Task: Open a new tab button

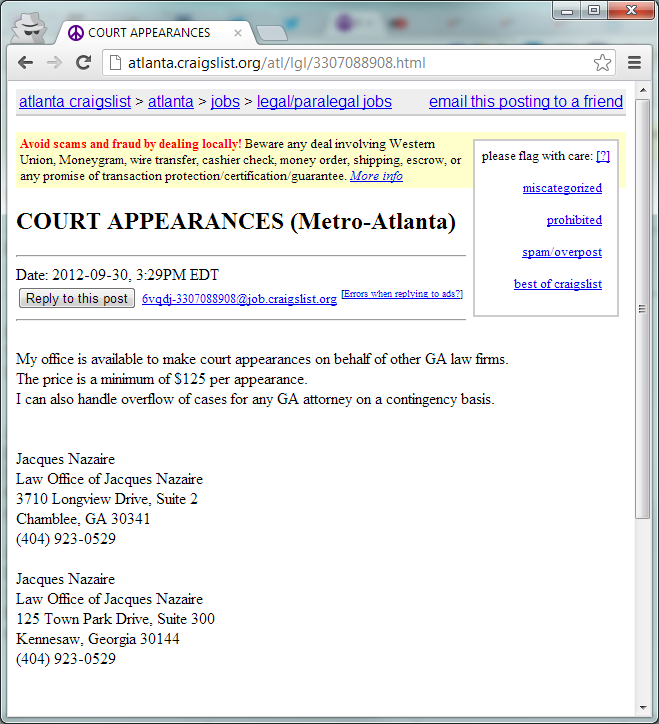Action: tap(271, 34)
